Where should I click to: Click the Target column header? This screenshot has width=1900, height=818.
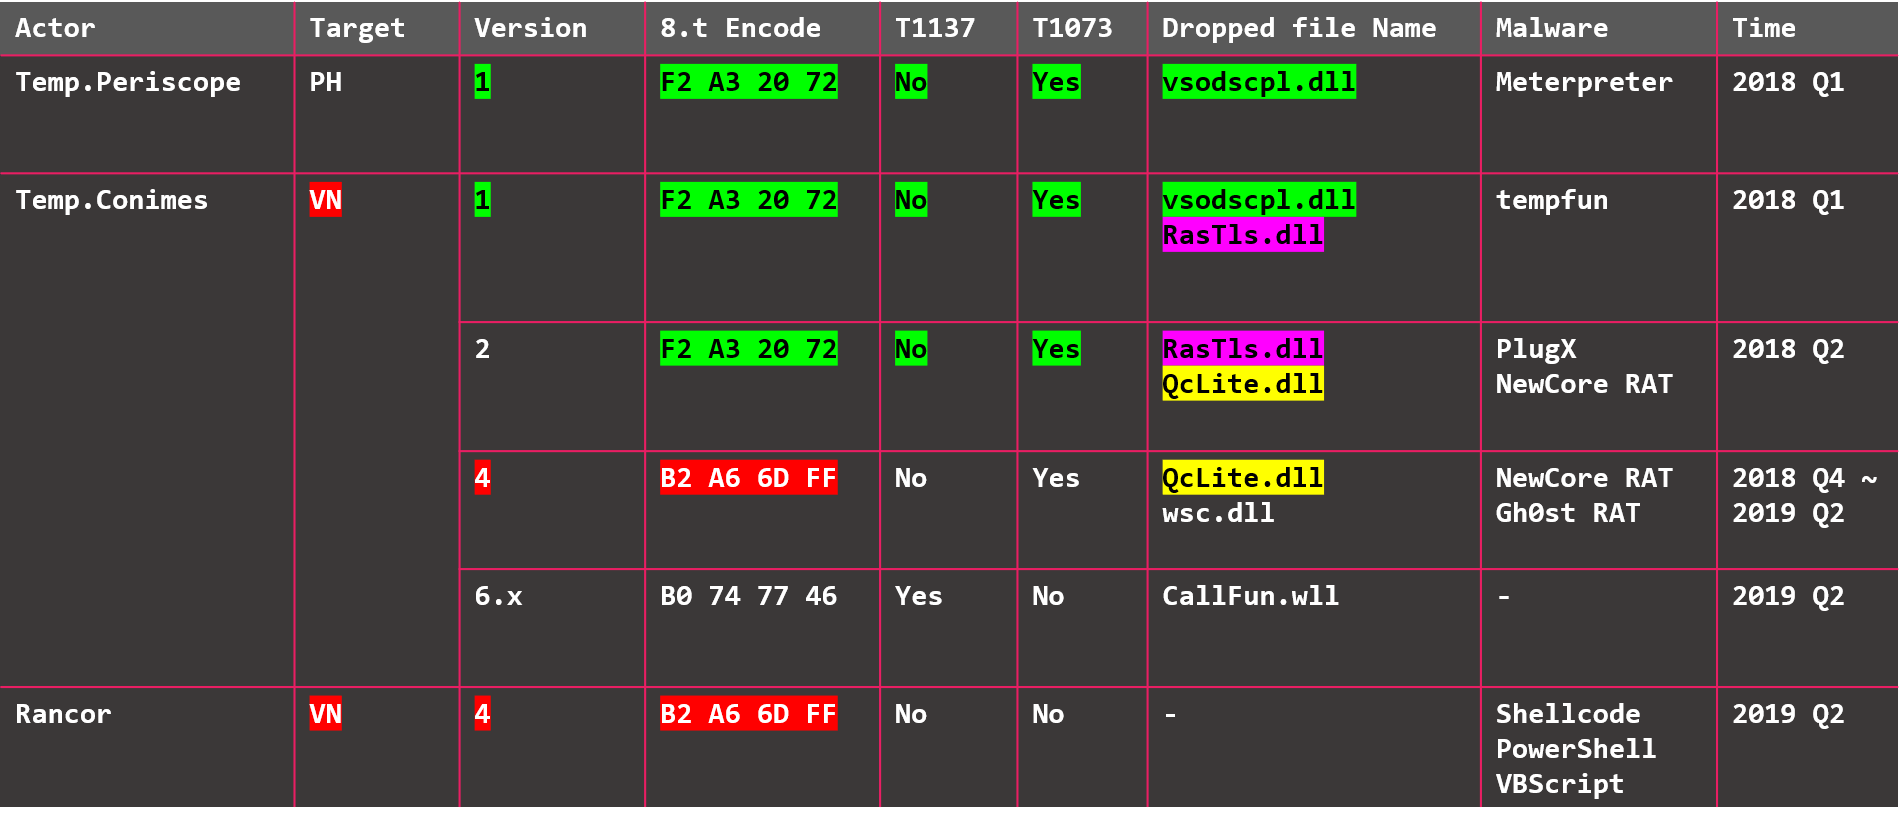(x=357, y=28)
